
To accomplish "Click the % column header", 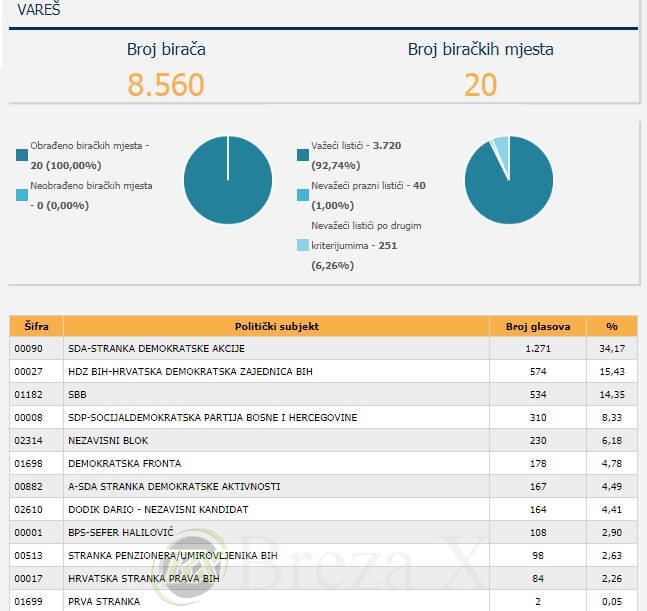I will [x=610, y=326].
